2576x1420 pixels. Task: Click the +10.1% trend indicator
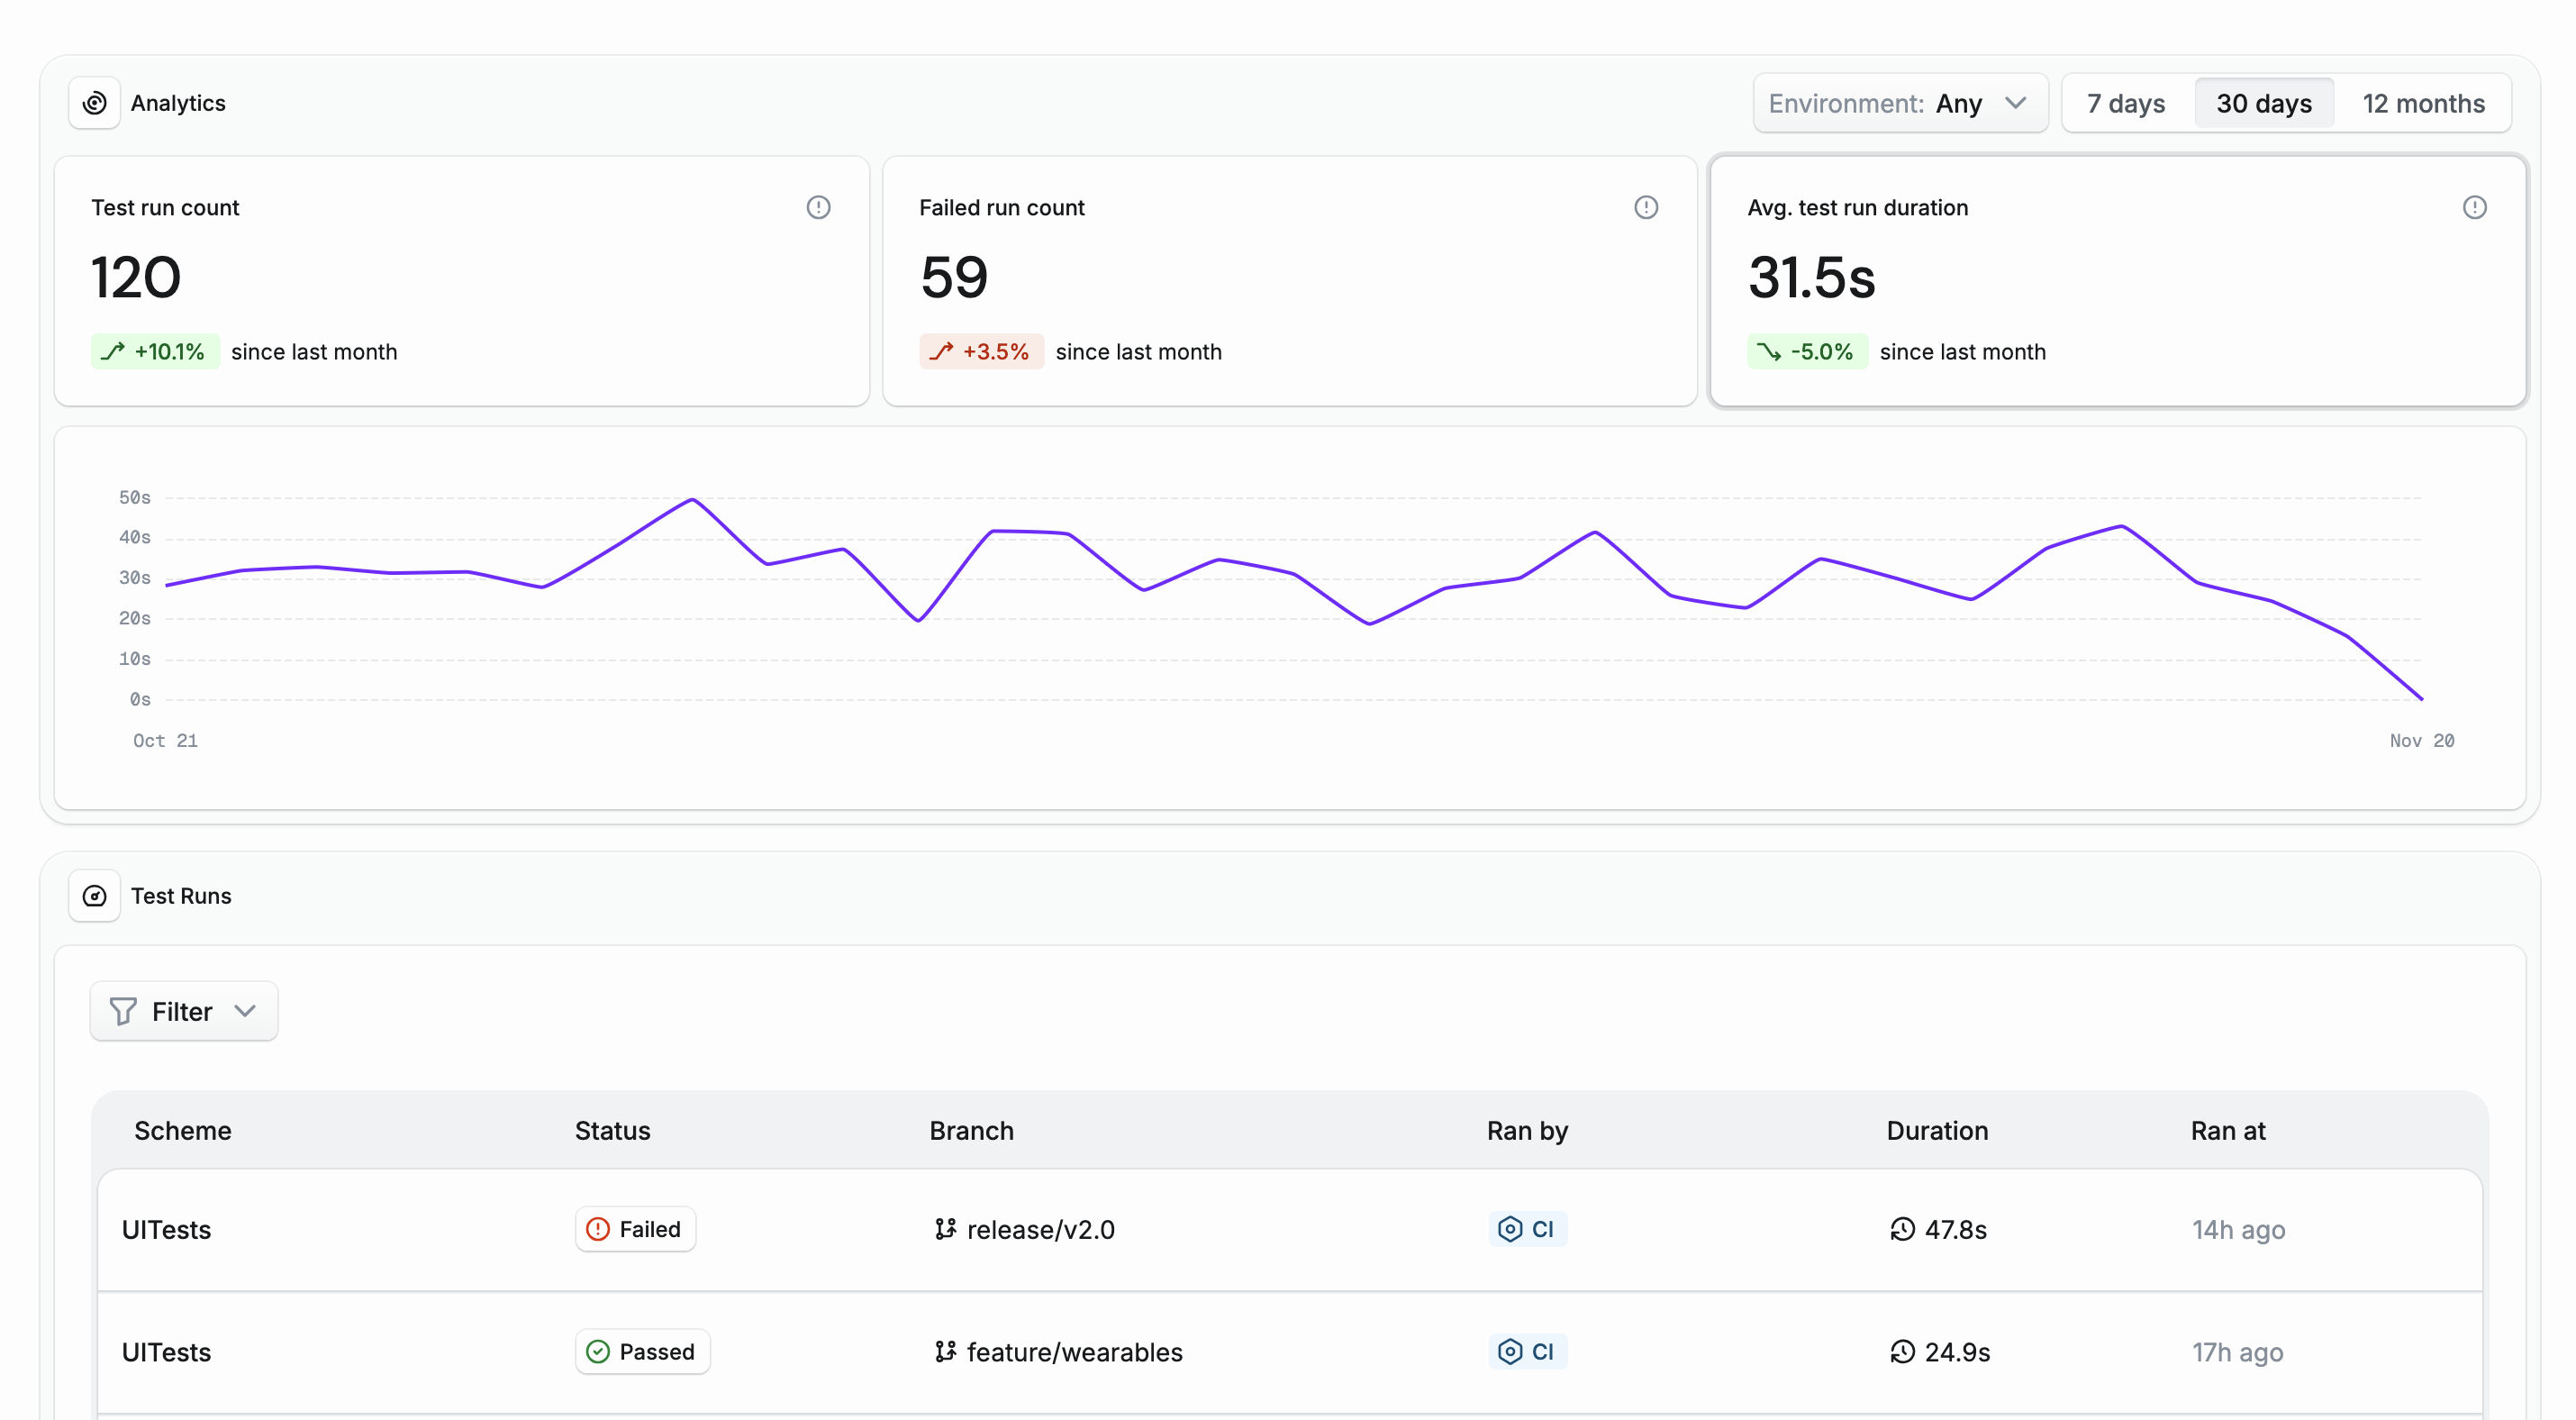click(x=155, y=351)
